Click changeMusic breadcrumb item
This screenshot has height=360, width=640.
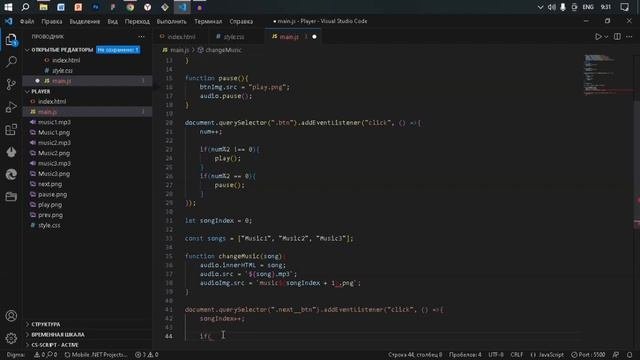(x=223, y=50)
